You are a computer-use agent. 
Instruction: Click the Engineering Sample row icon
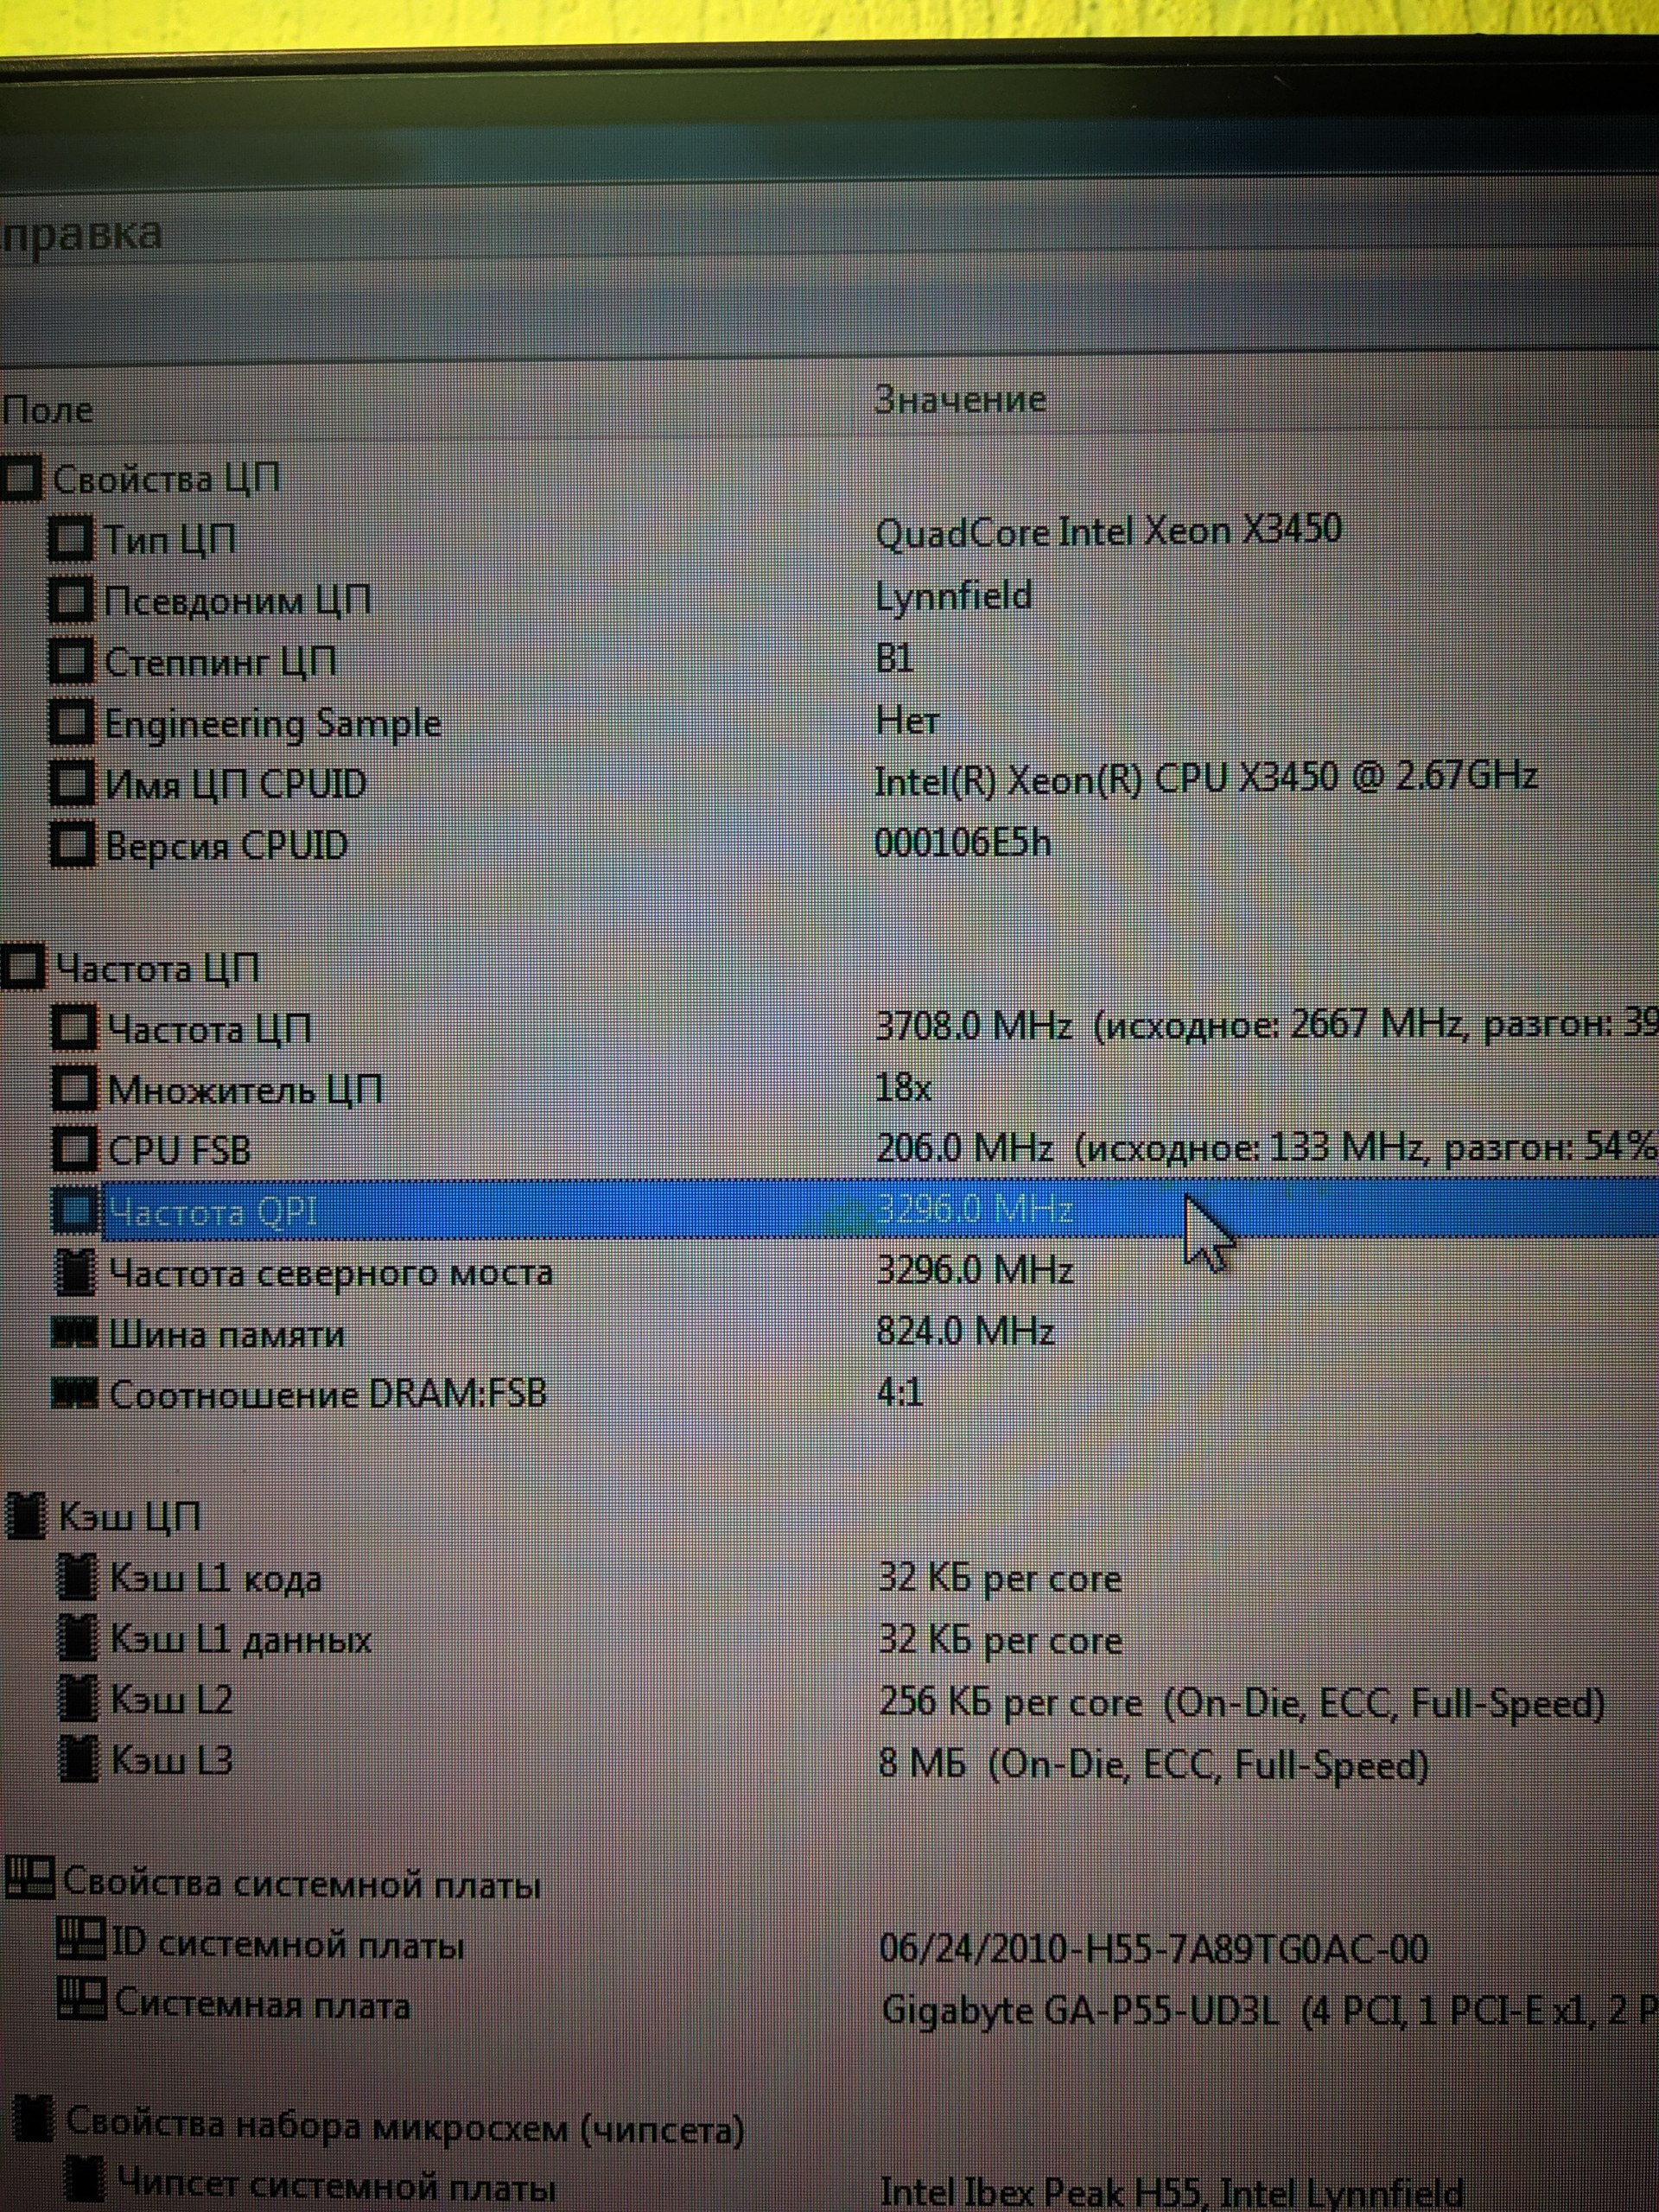coord(71,723)
